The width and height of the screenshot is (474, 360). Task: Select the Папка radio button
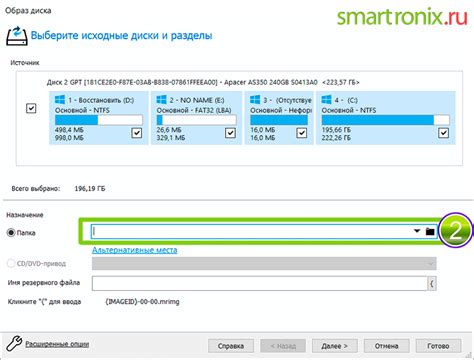11,233
